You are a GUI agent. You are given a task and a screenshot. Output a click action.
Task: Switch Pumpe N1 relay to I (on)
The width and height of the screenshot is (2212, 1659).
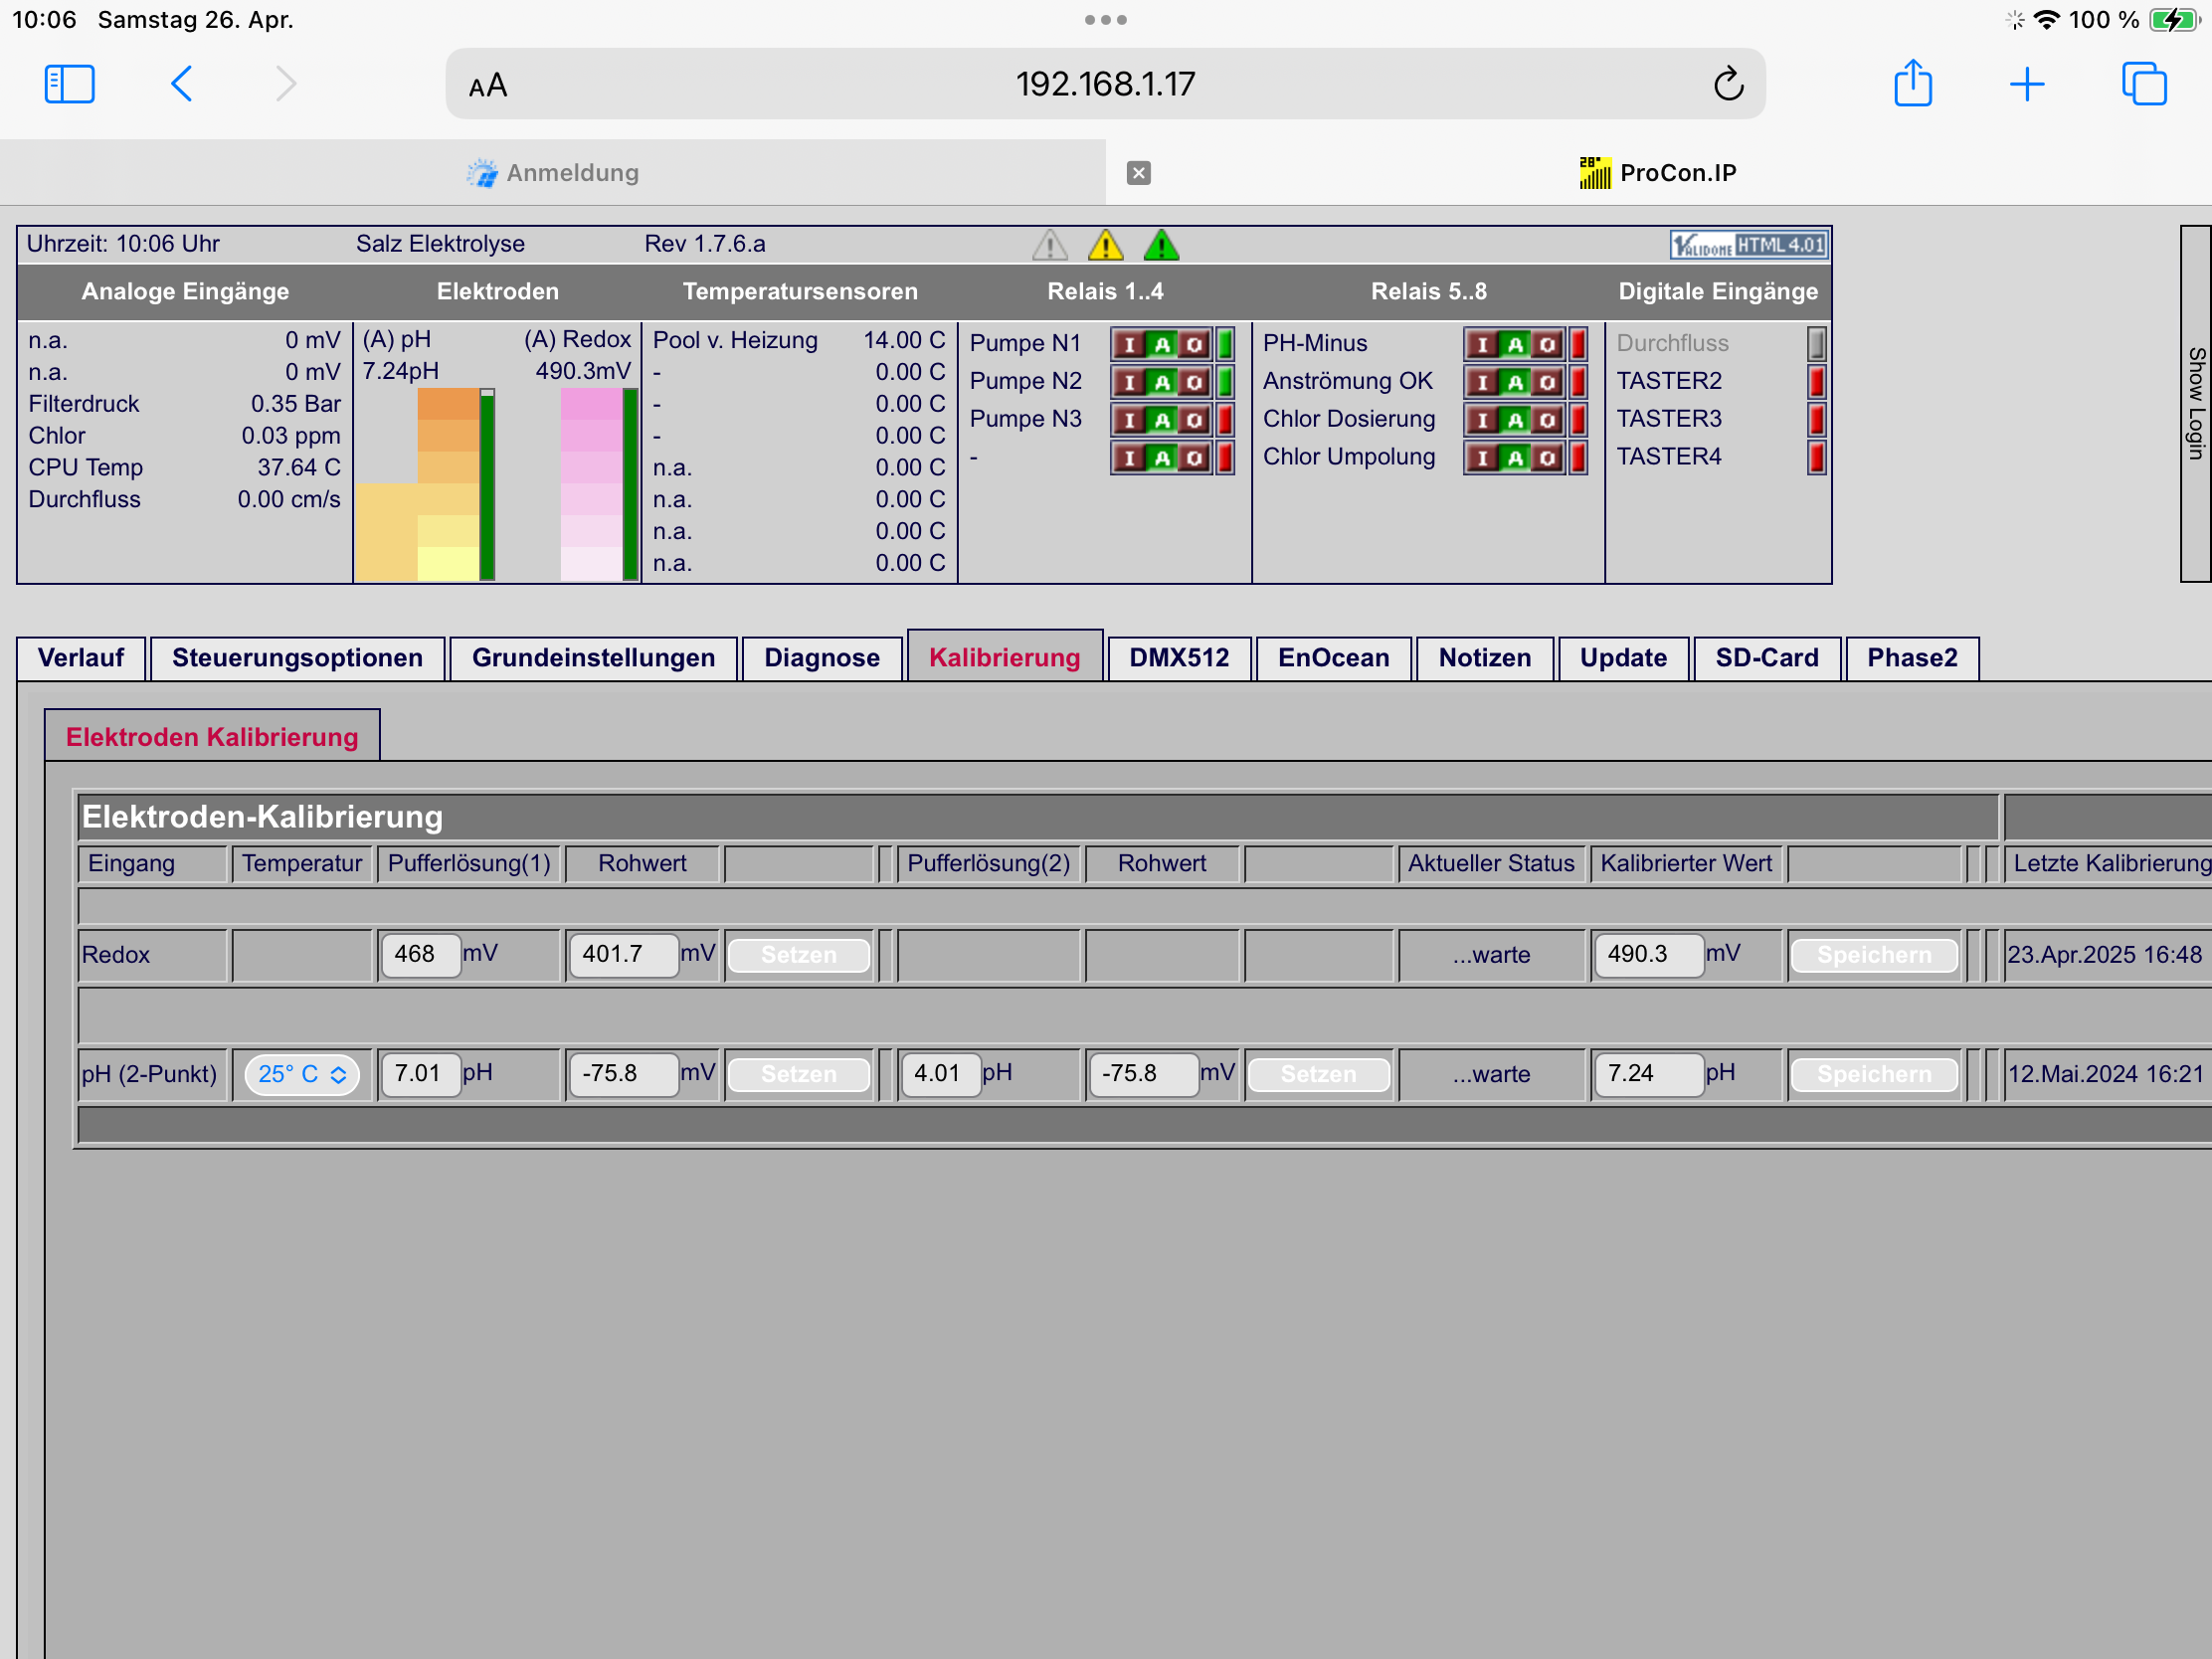point(1130,345)
